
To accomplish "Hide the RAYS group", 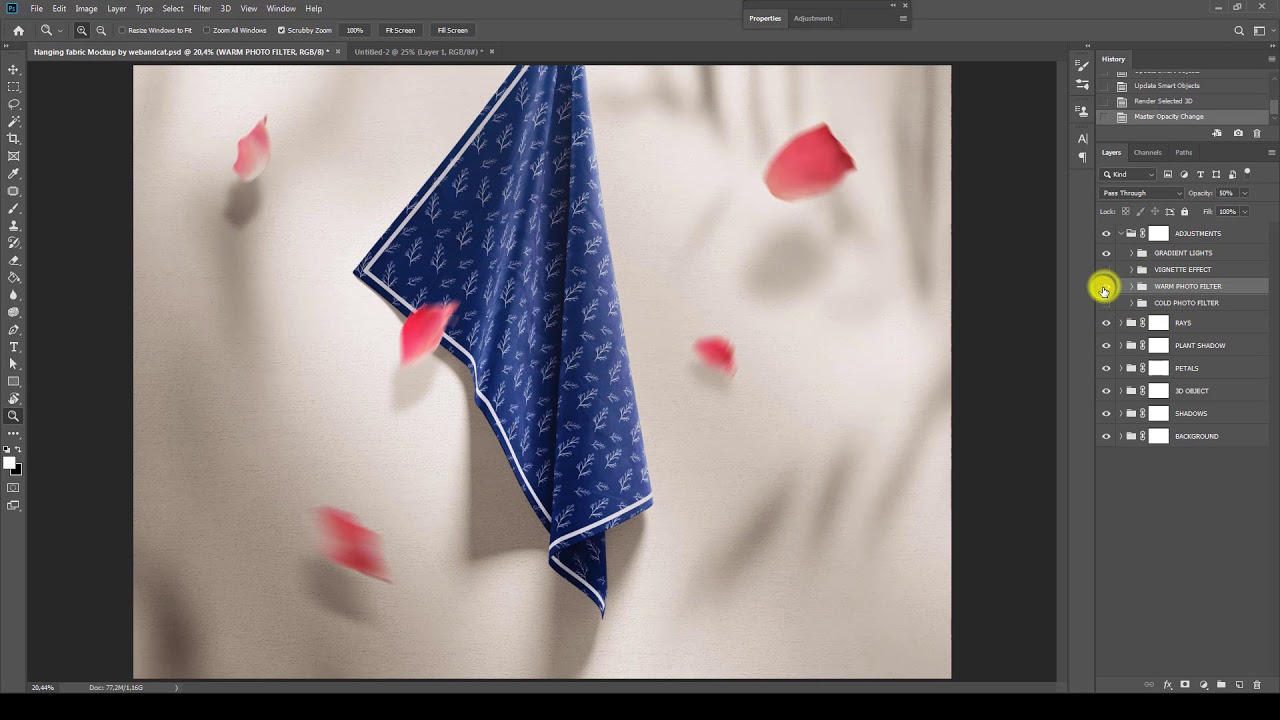I will [1106, 323].
